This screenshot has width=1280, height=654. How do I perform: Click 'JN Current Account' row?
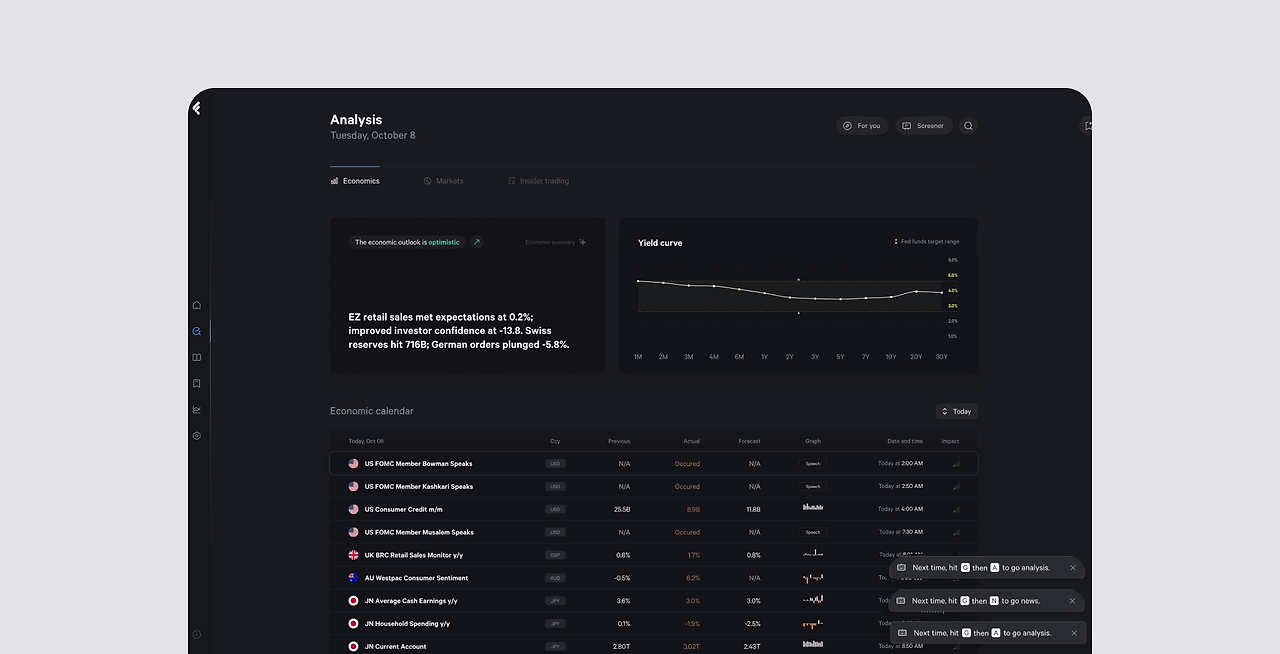point(654,646)
